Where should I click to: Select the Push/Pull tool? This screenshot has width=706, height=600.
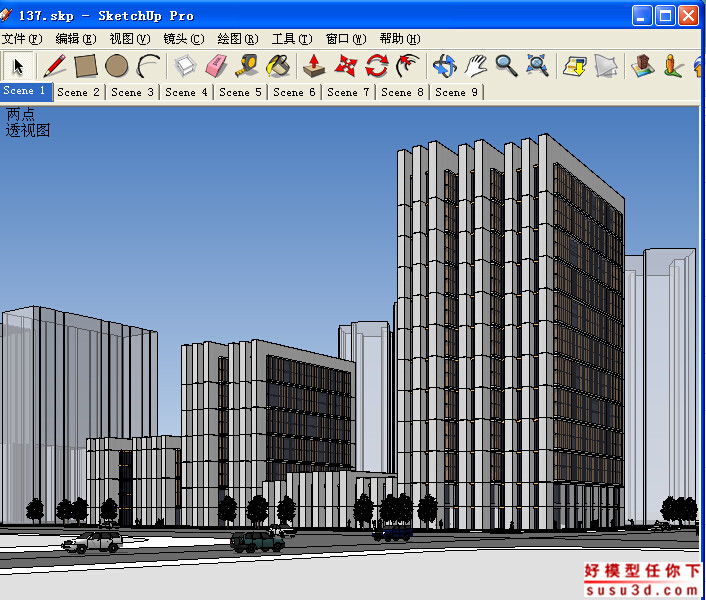314,66
